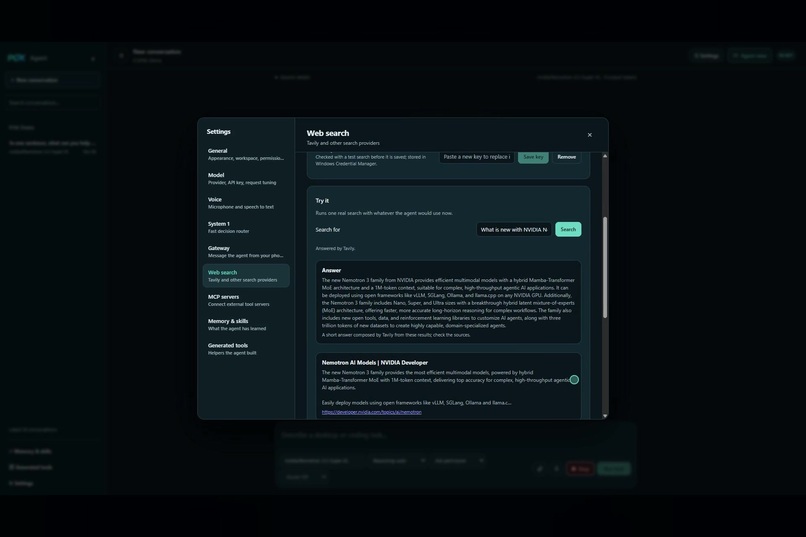Close the Settings dialog with the X icon
Image resolution: width=806 pixels, height=537 pixels.
pyautogui.click(x=590, y=135)
